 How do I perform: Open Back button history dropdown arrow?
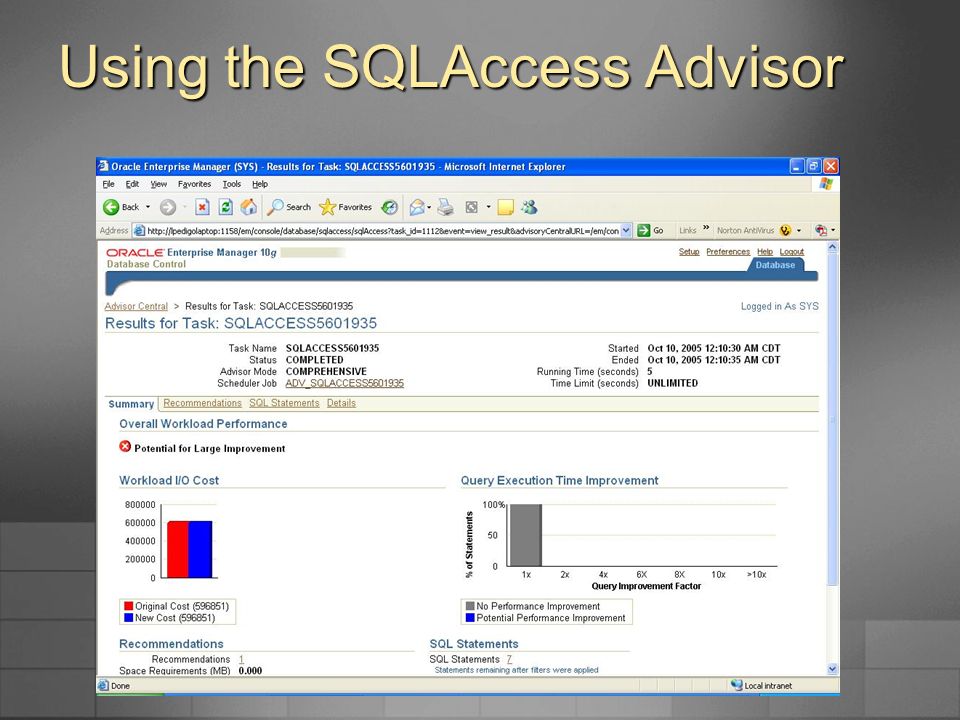click(x=148, y=208)
